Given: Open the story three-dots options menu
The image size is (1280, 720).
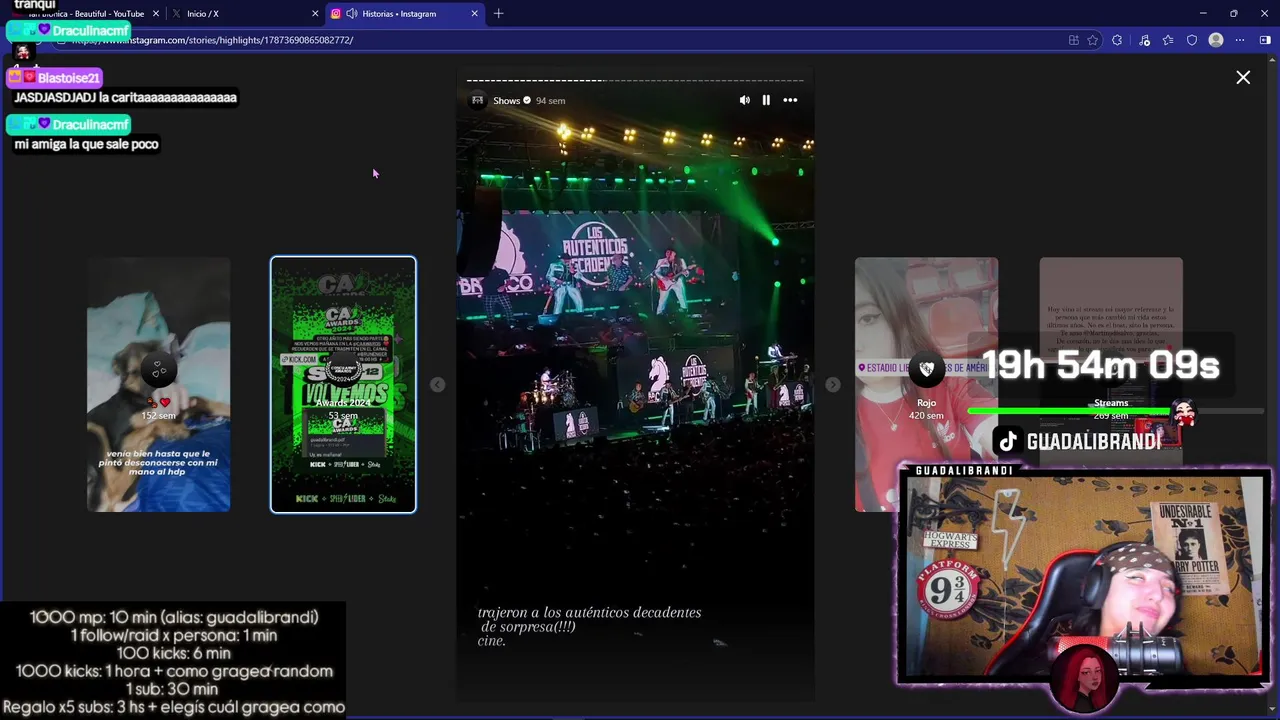Looking at the screenshot, I should [790, 100].
